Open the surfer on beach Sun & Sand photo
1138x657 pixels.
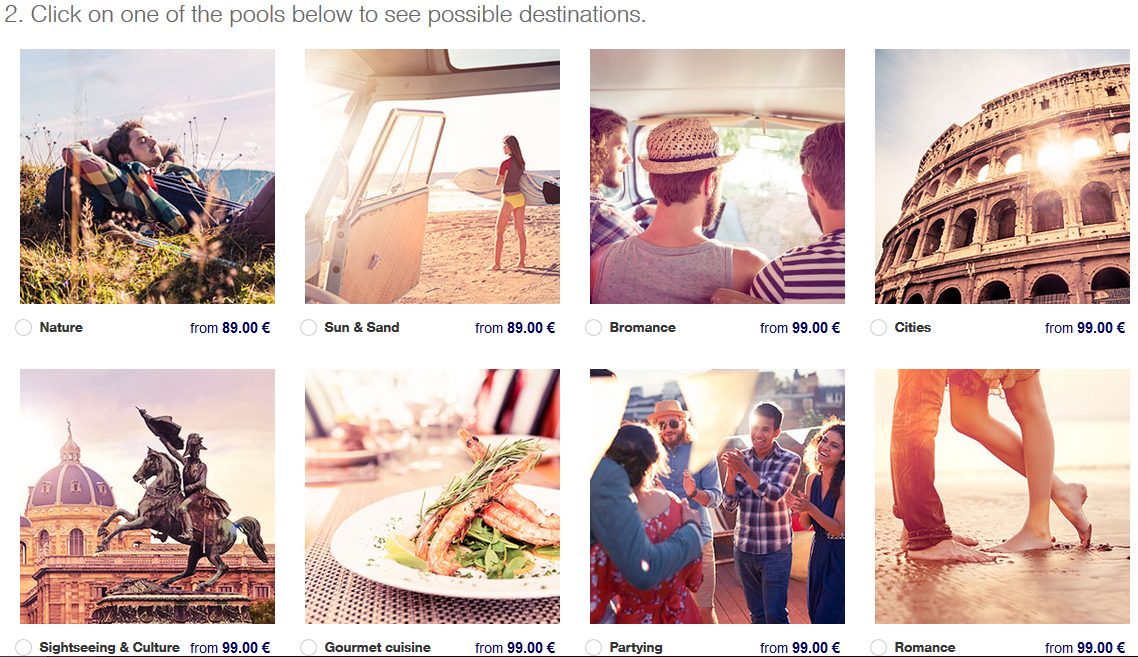click(x=433, y=176)
